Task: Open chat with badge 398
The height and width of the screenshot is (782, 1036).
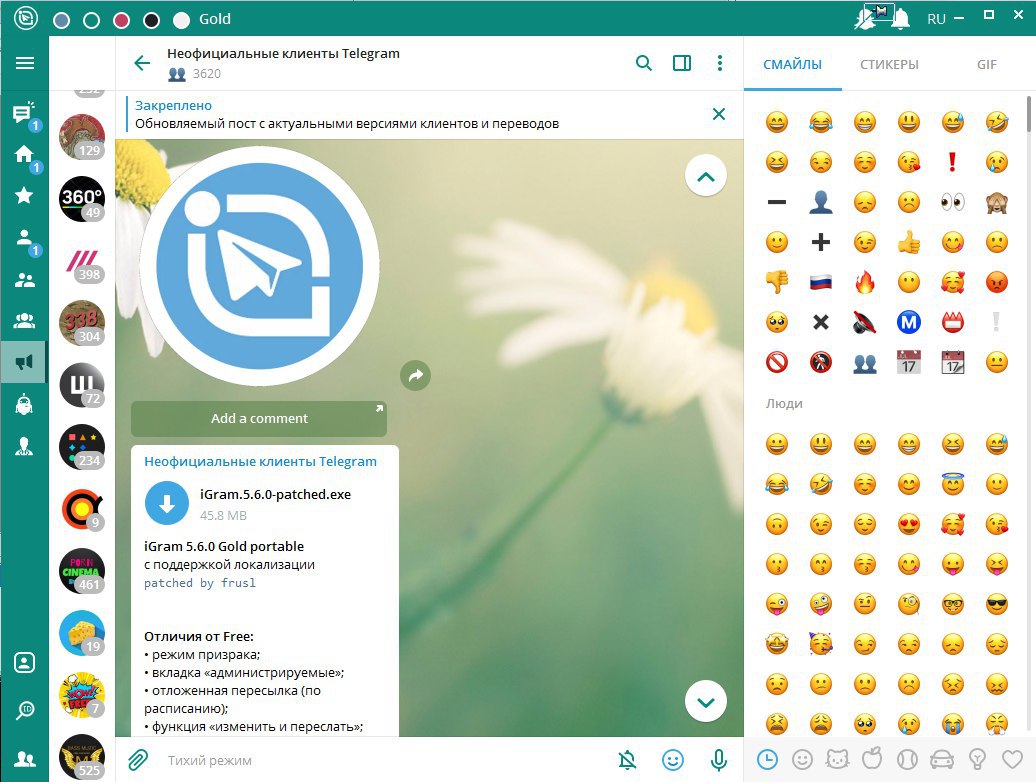Action: [x=82, y=261]
